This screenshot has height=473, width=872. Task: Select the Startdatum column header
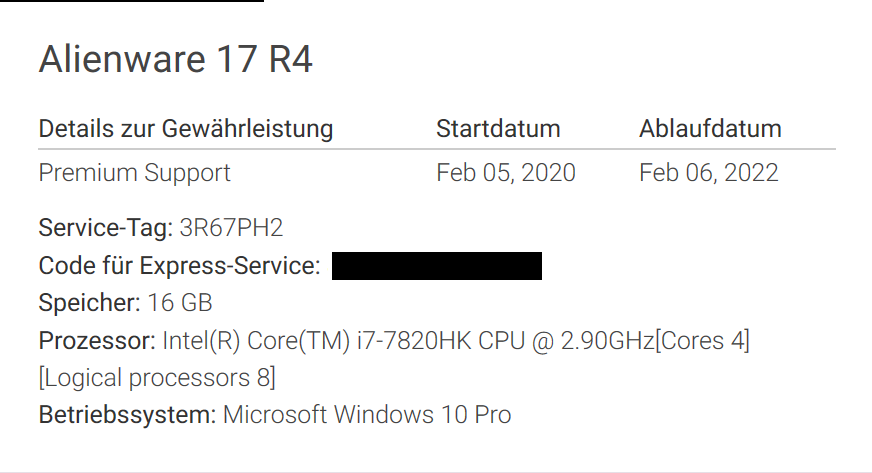point(498,129)
